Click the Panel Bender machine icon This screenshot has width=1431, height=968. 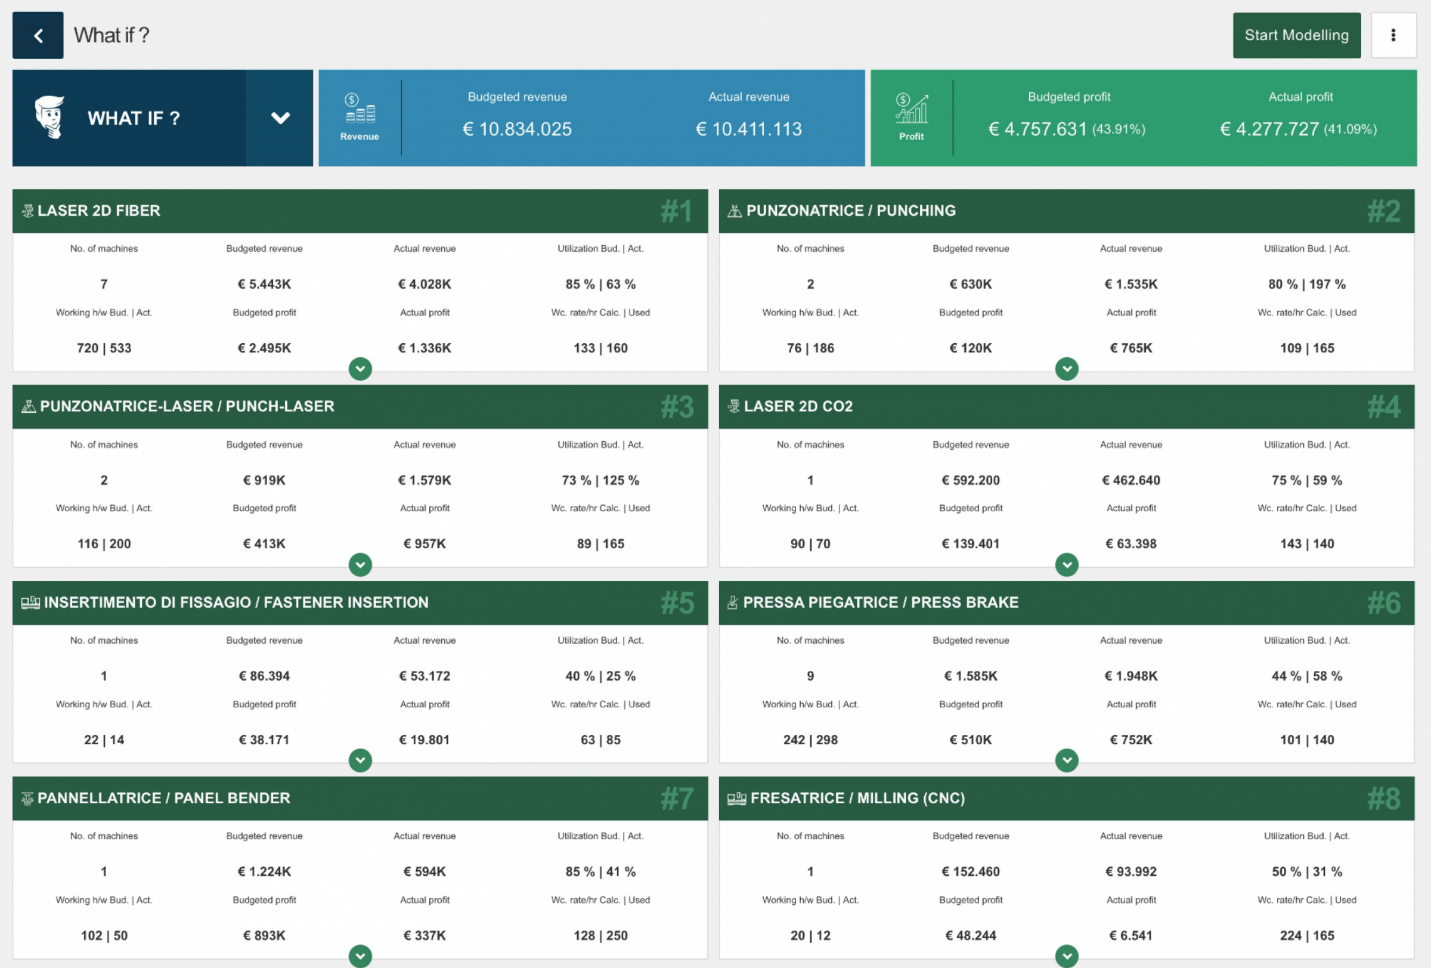(25, 798)
